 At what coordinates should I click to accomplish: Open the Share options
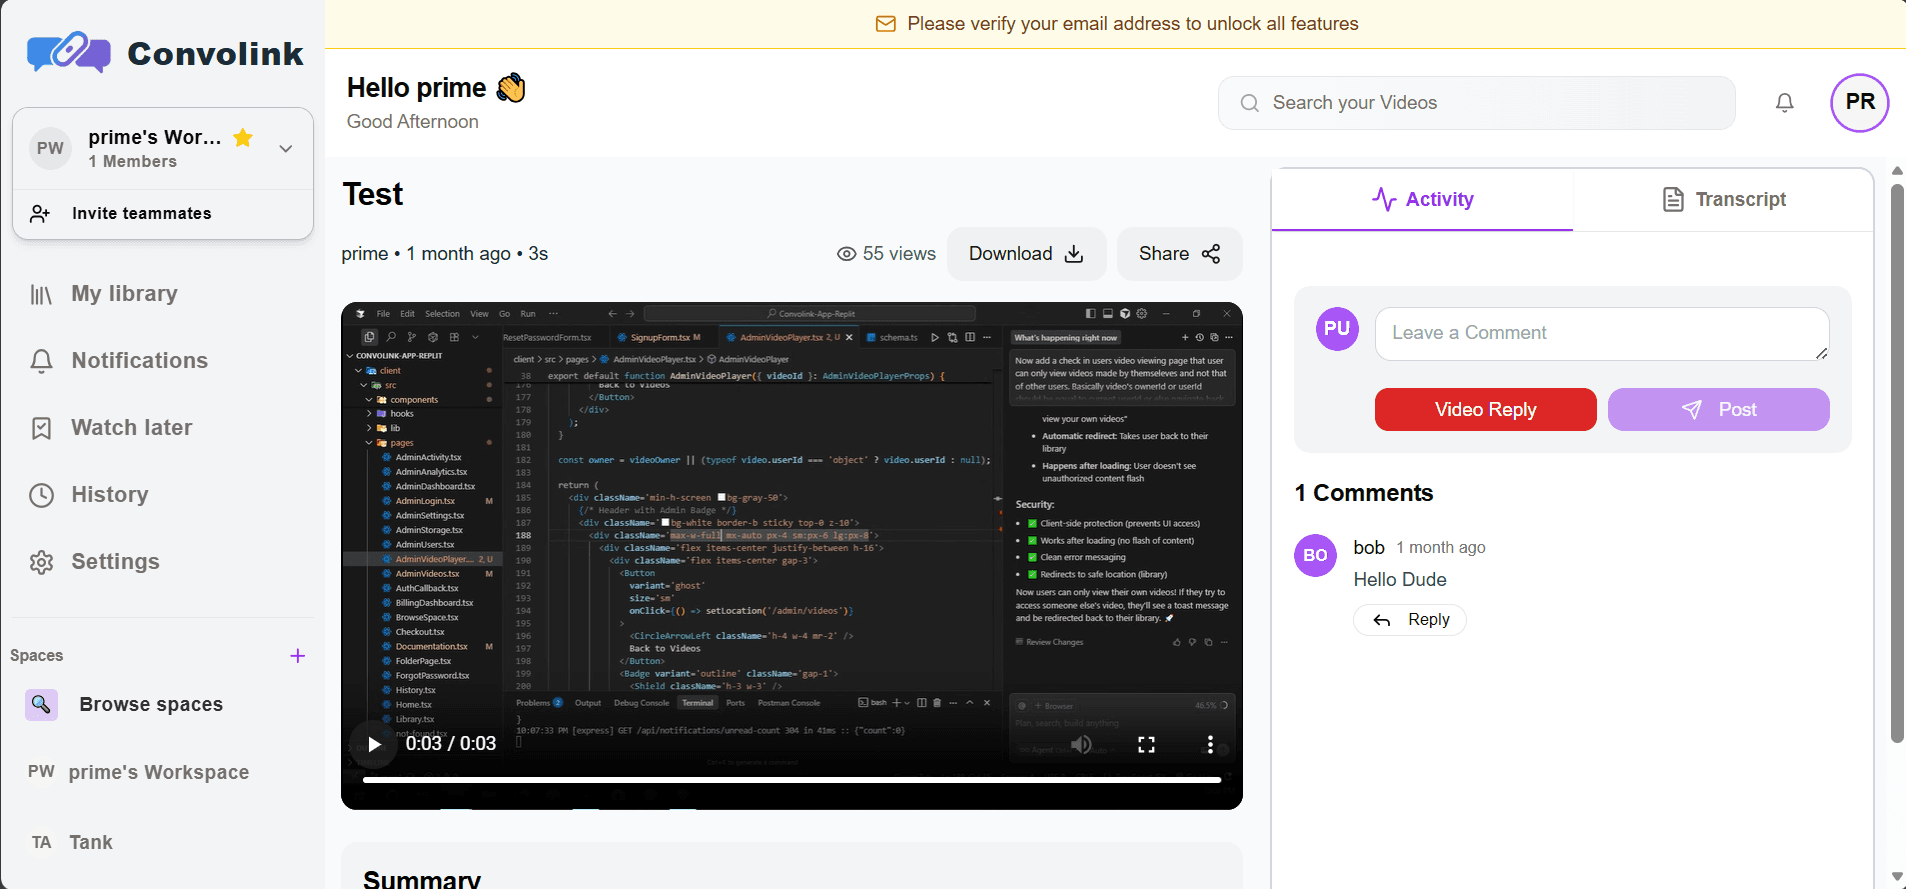coord(1179,254)
